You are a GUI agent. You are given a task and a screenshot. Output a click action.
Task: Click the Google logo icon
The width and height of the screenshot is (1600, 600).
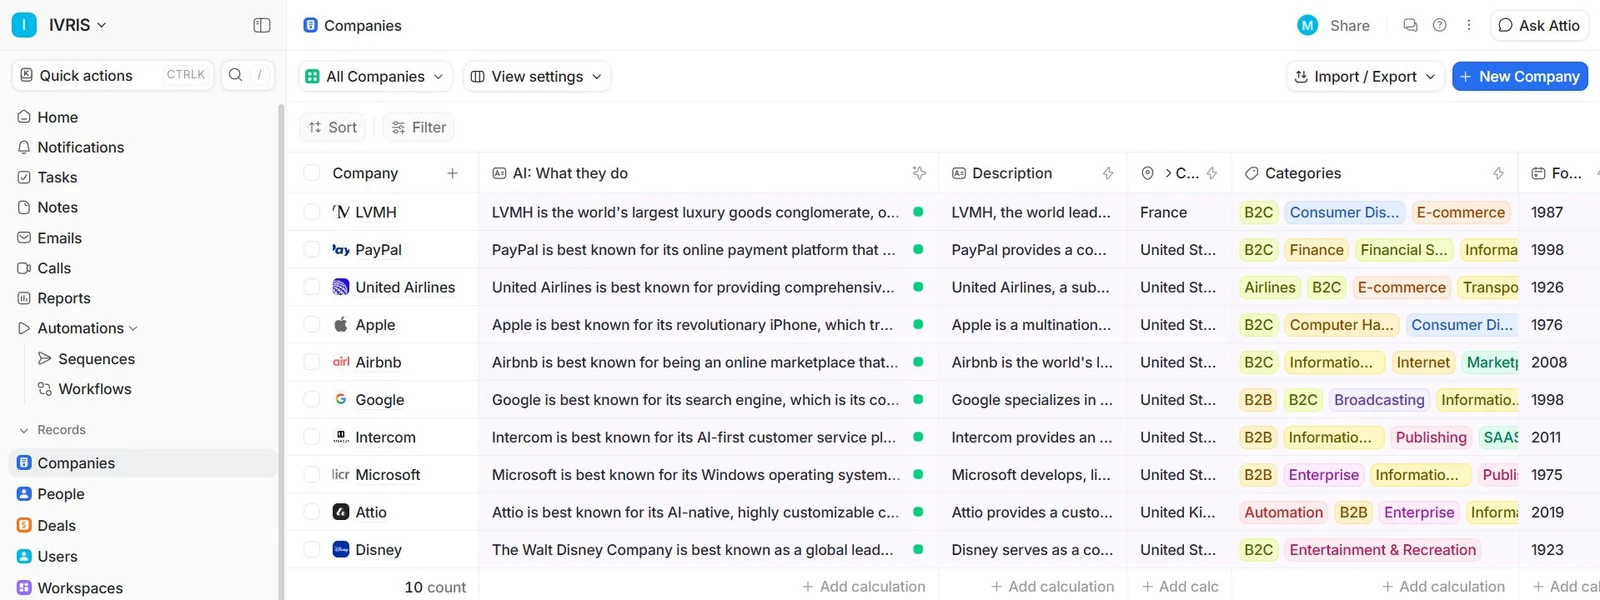pos(341,399)
